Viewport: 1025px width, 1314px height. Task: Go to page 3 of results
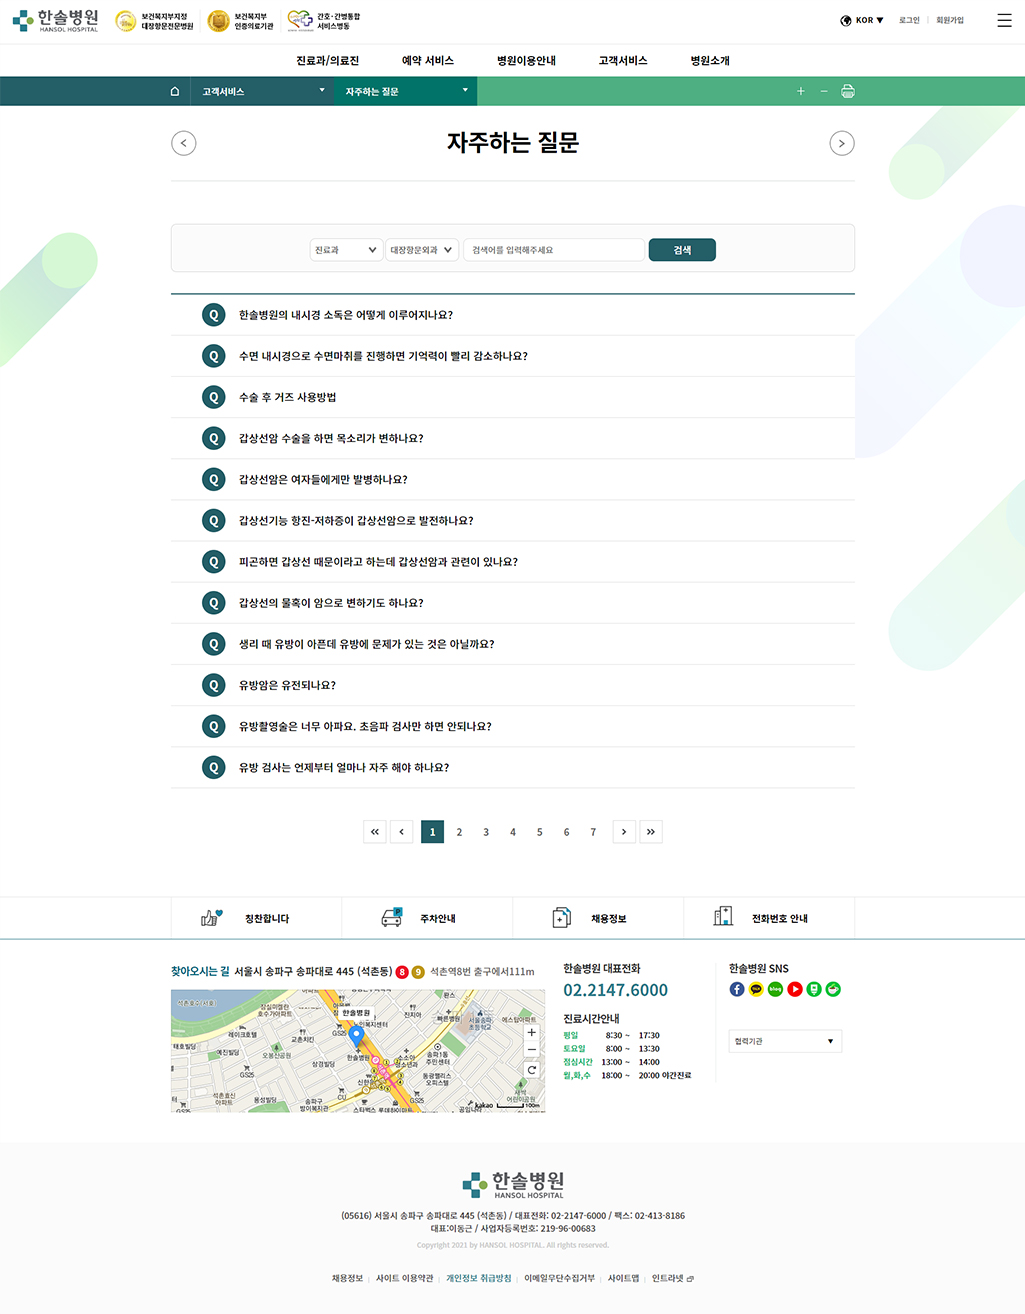click(x=486, y=832)
